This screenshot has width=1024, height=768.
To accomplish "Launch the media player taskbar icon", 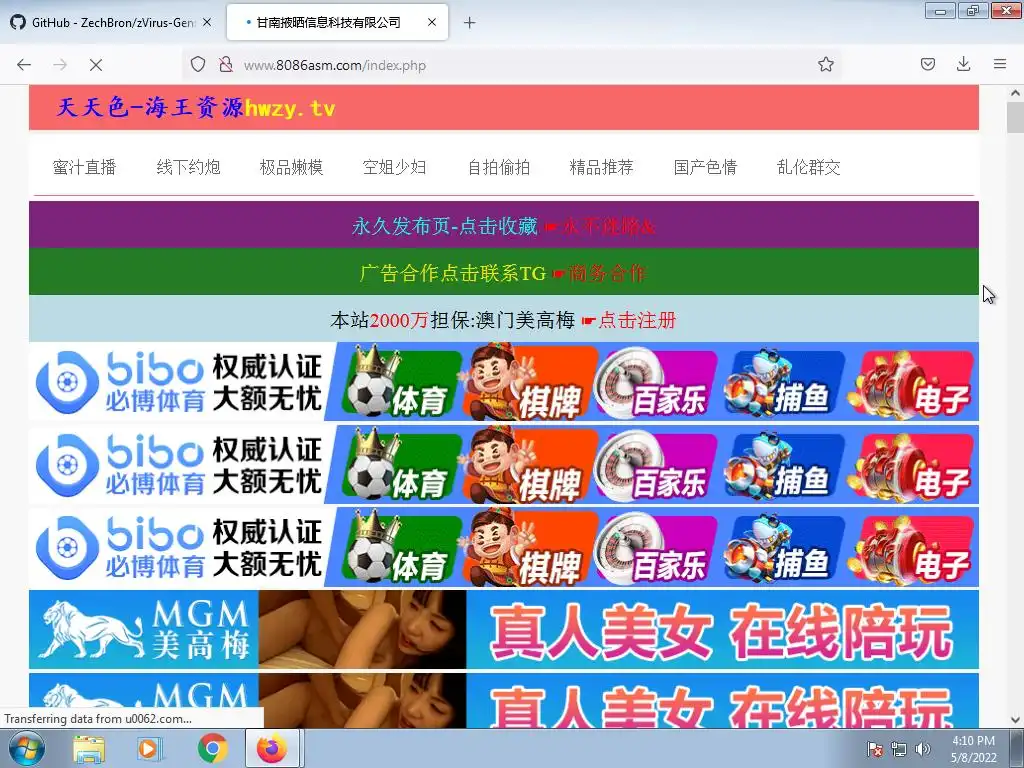I will 150,748.
